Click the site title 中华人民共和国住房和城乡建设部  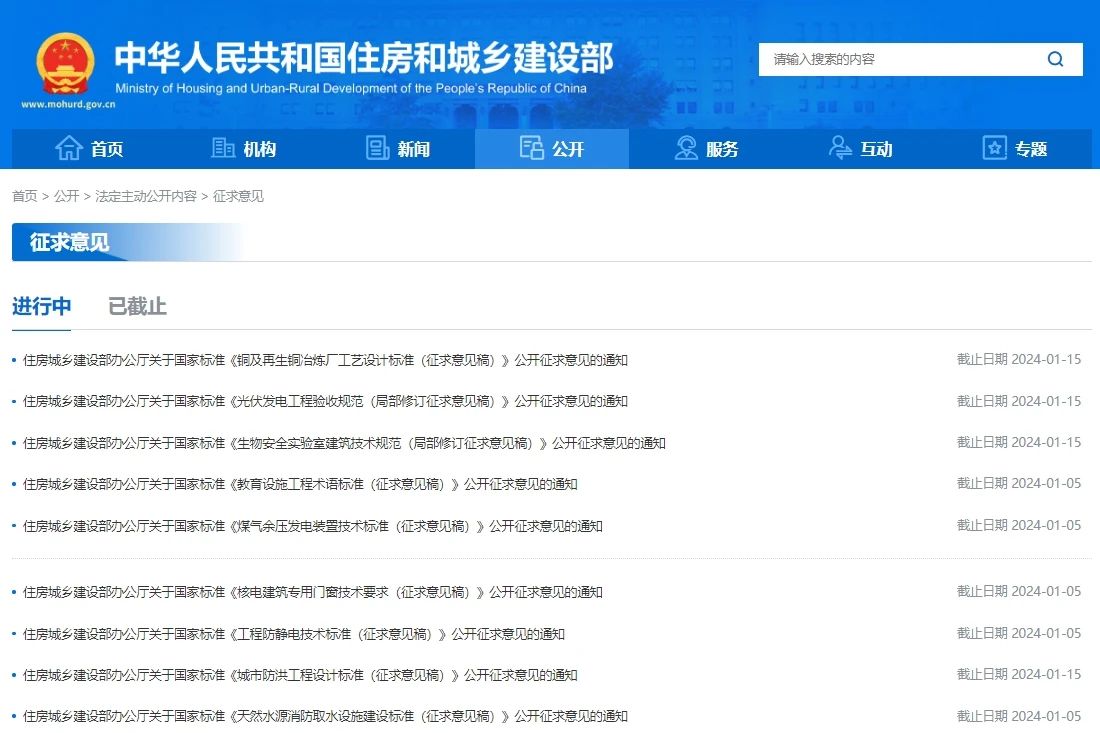tap(364, 58)
